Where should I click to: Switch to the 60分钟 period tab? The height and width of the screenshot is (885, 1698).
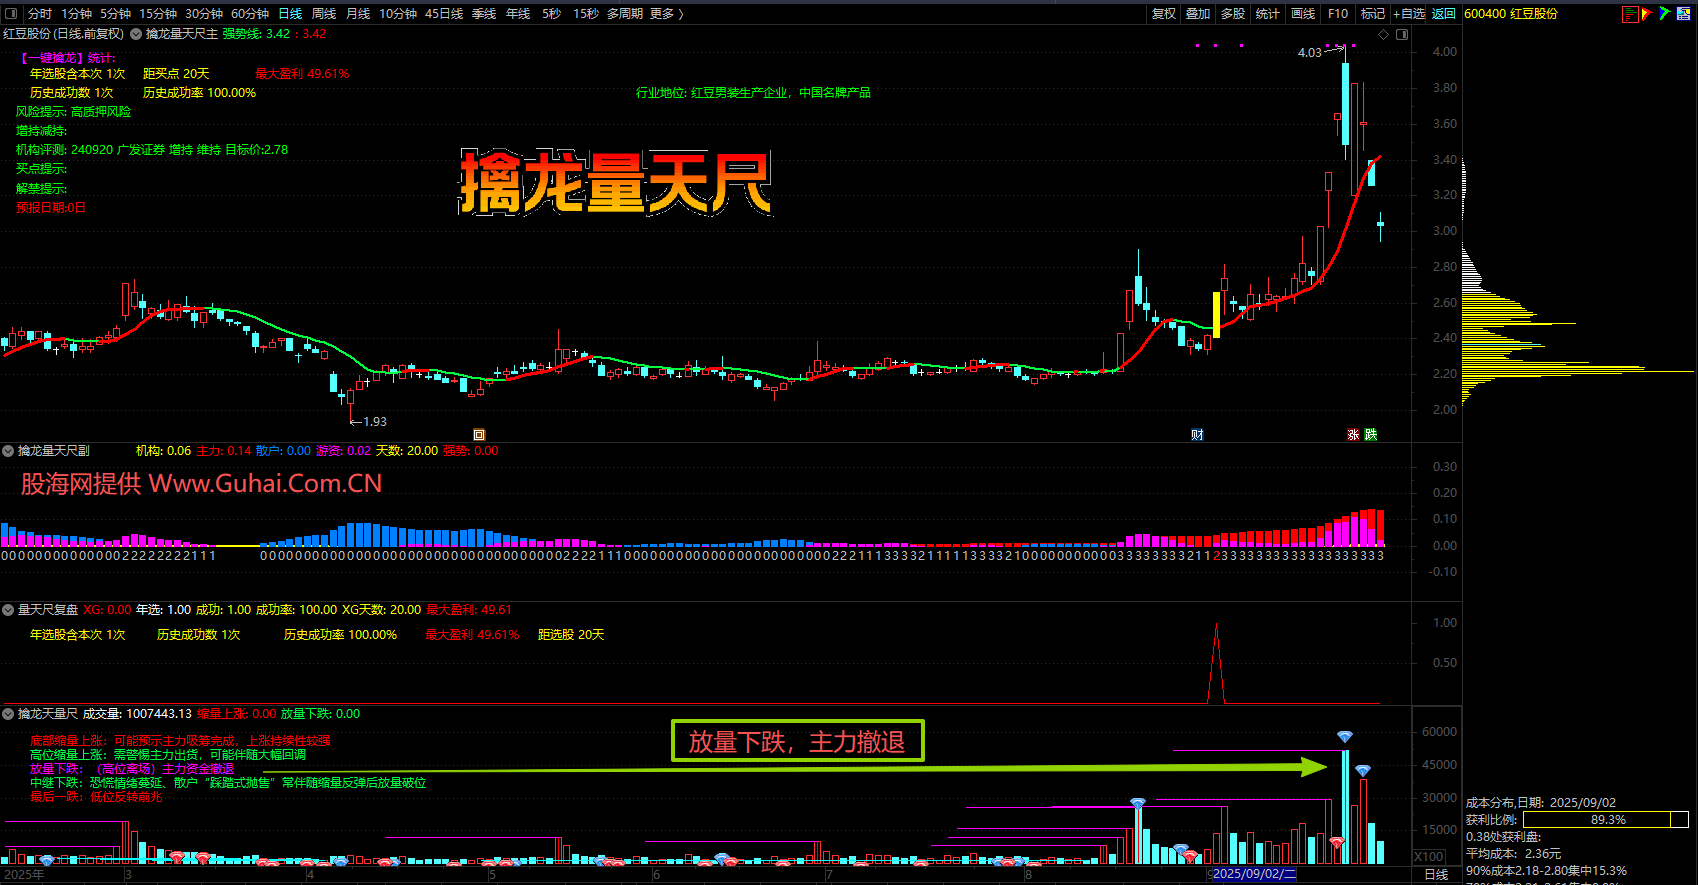[250, 14]
